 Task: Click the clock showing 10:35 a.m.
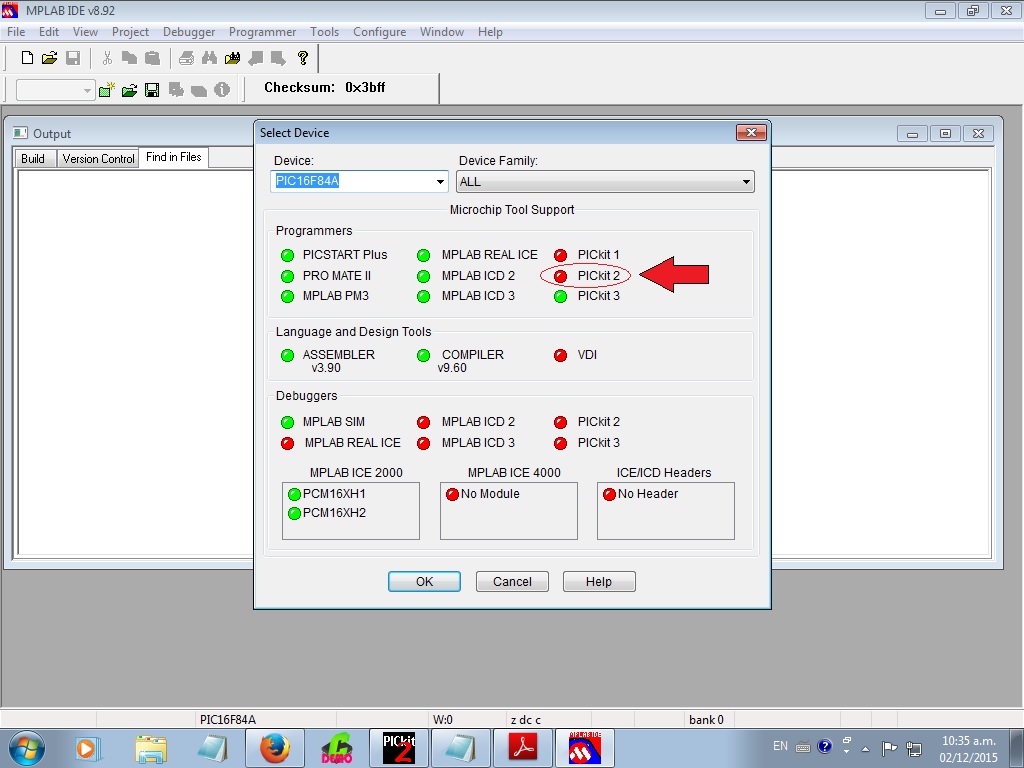click(x=968, y=741)
